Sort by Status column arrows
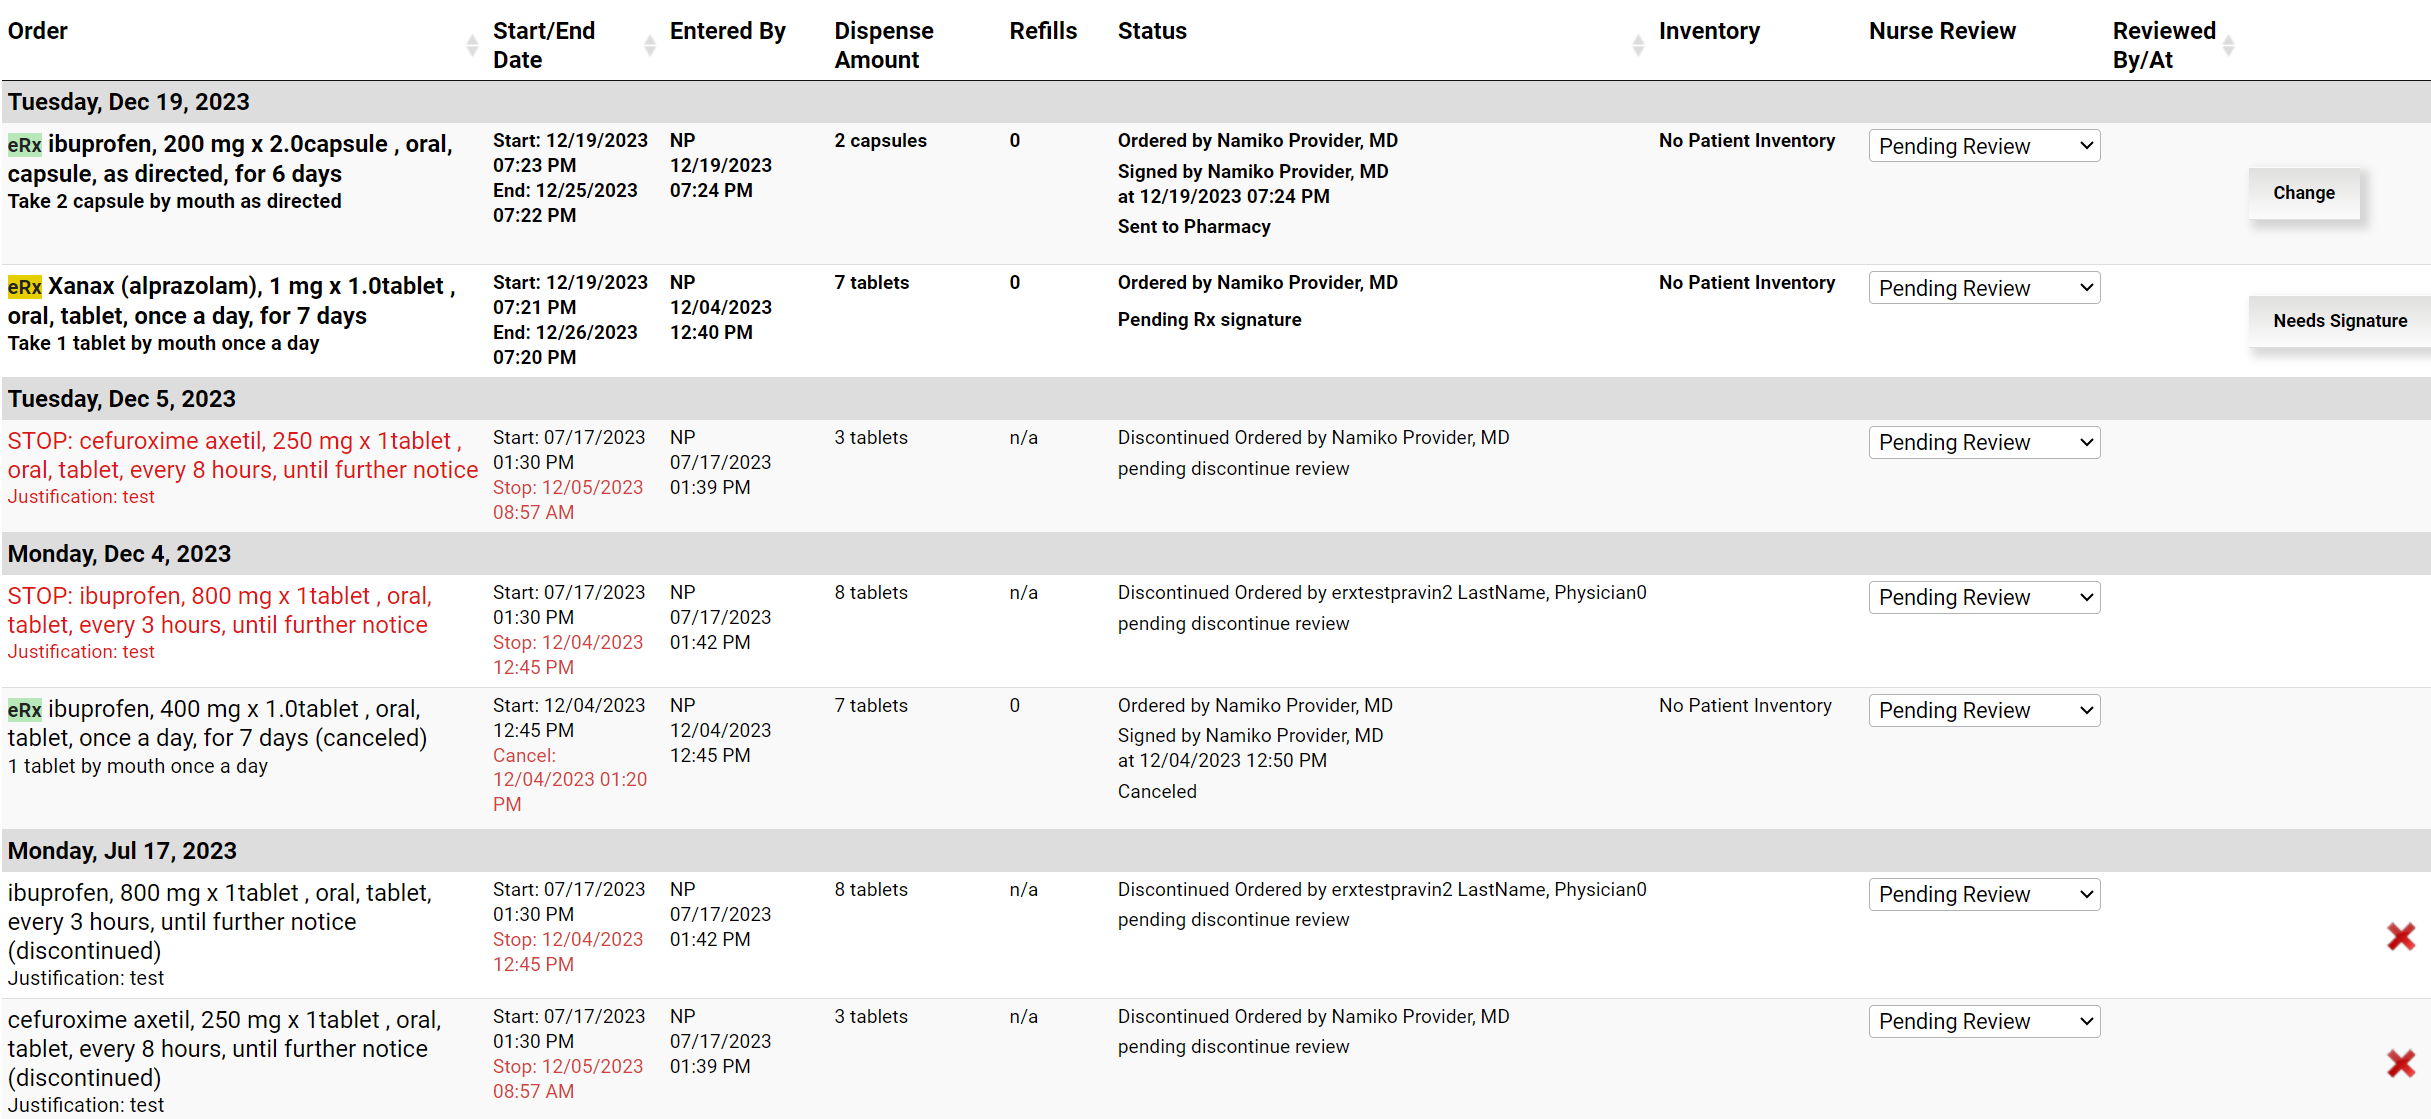 point(1638,45)
